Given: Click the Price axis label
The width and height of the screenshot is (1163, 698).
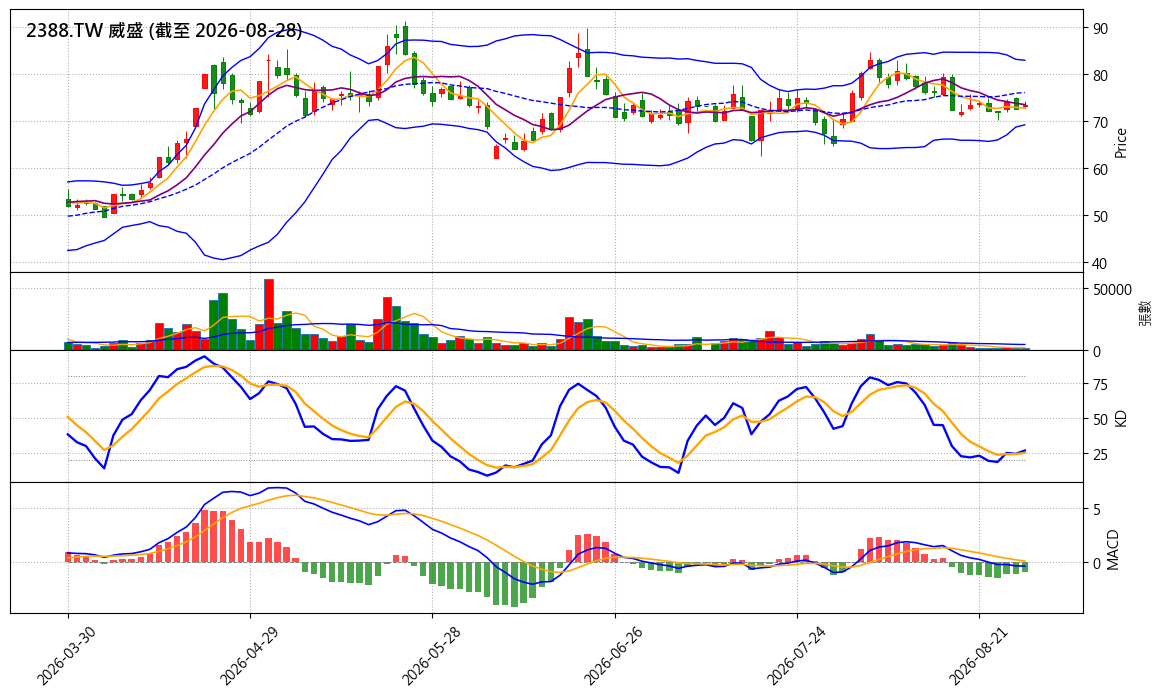Looking at the screenshot, I should pyautogui.click(x=1121, y=142).
